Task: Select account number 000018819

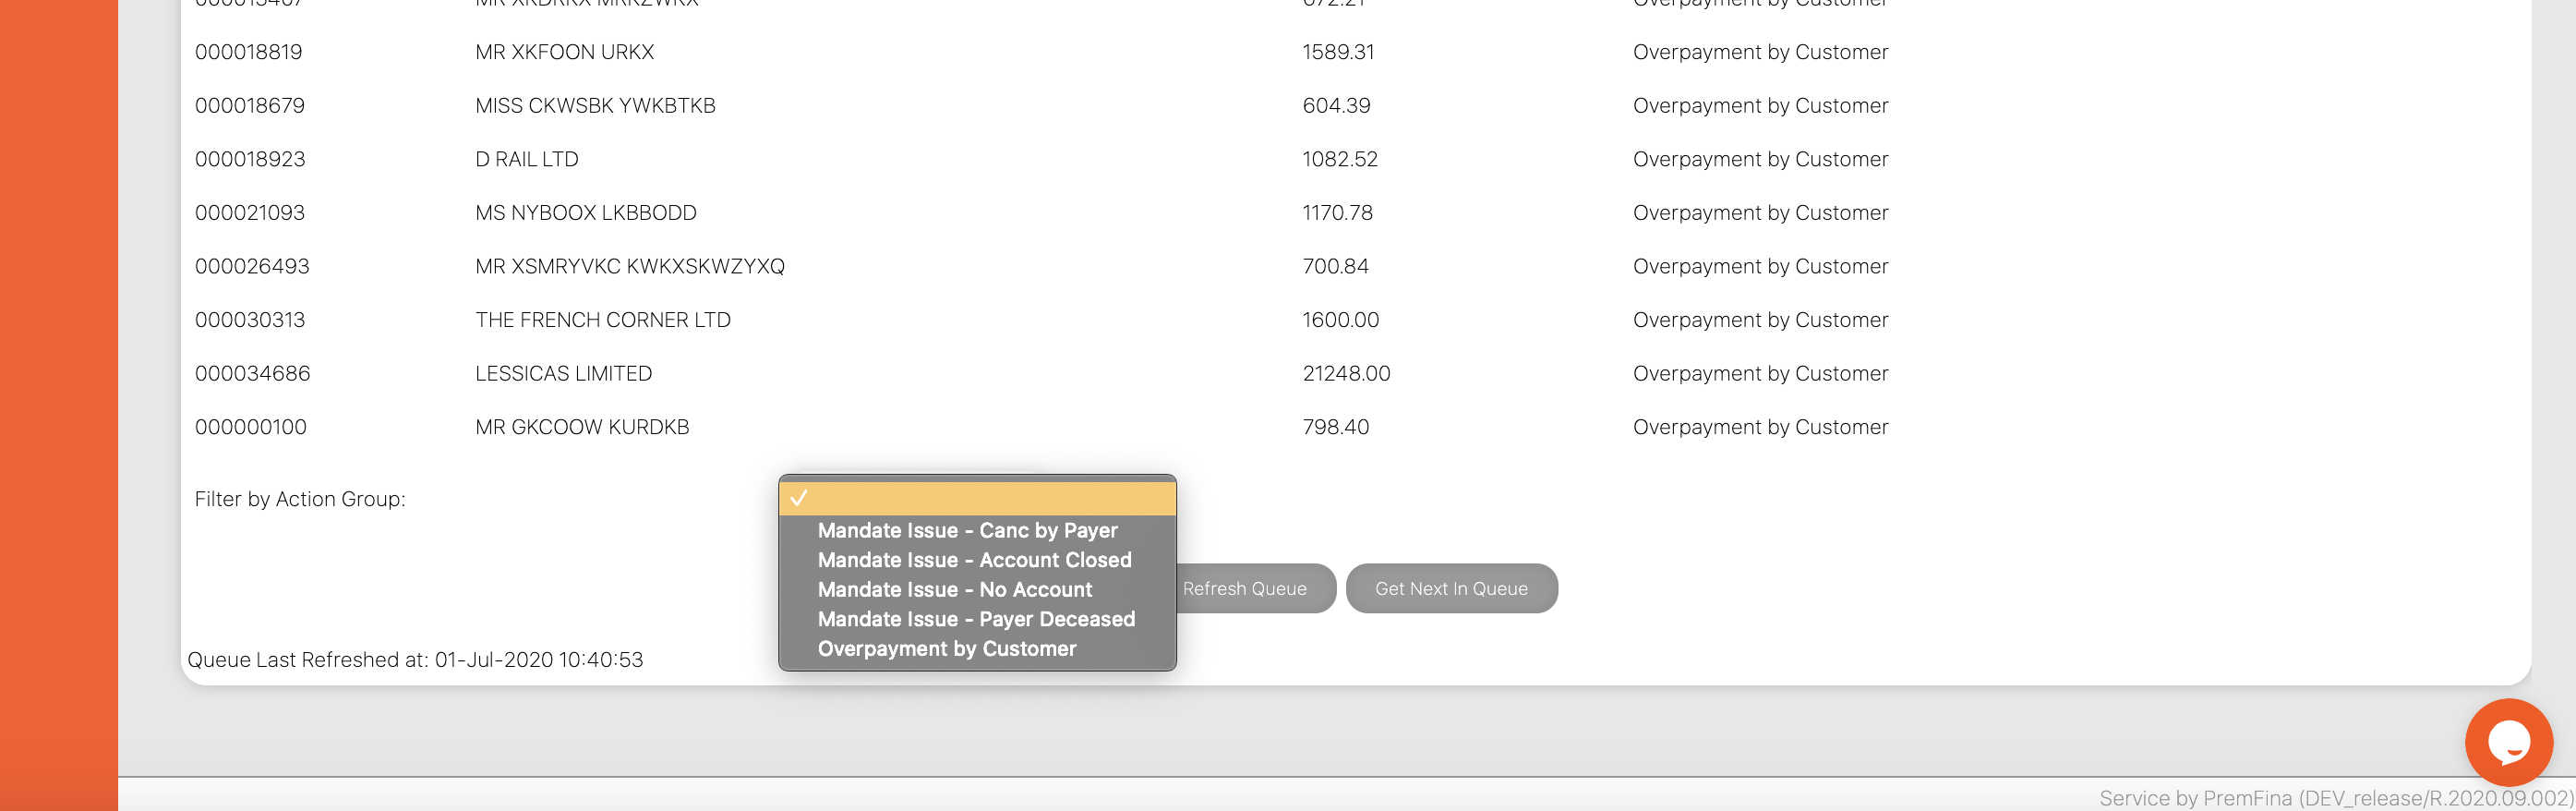Action: 248,52
